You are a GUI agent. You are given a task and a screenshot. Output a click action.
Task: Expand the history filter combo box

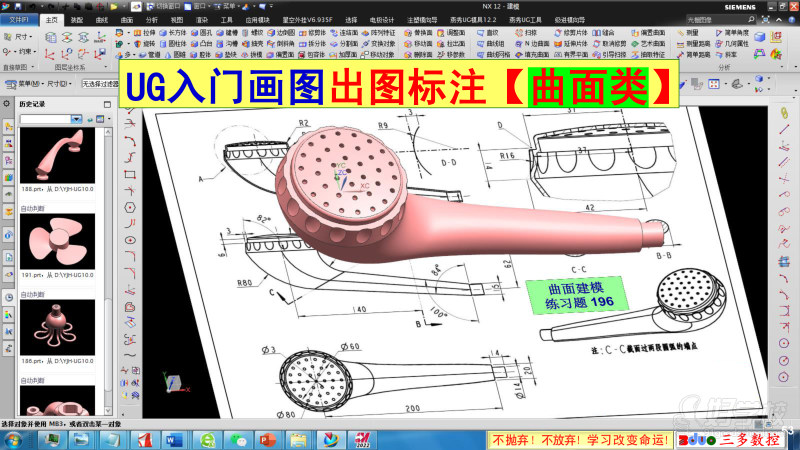pos(50,119)
